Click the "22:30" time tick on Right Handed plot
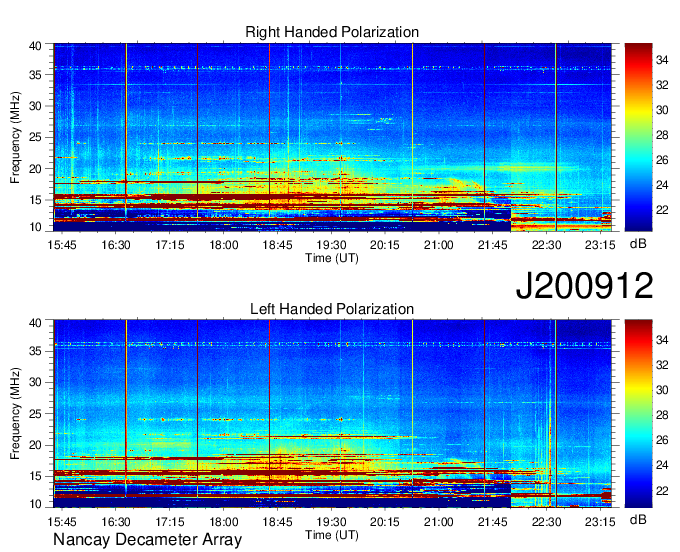Viewport: 680px width, 552px height. [x=546, y=245]
